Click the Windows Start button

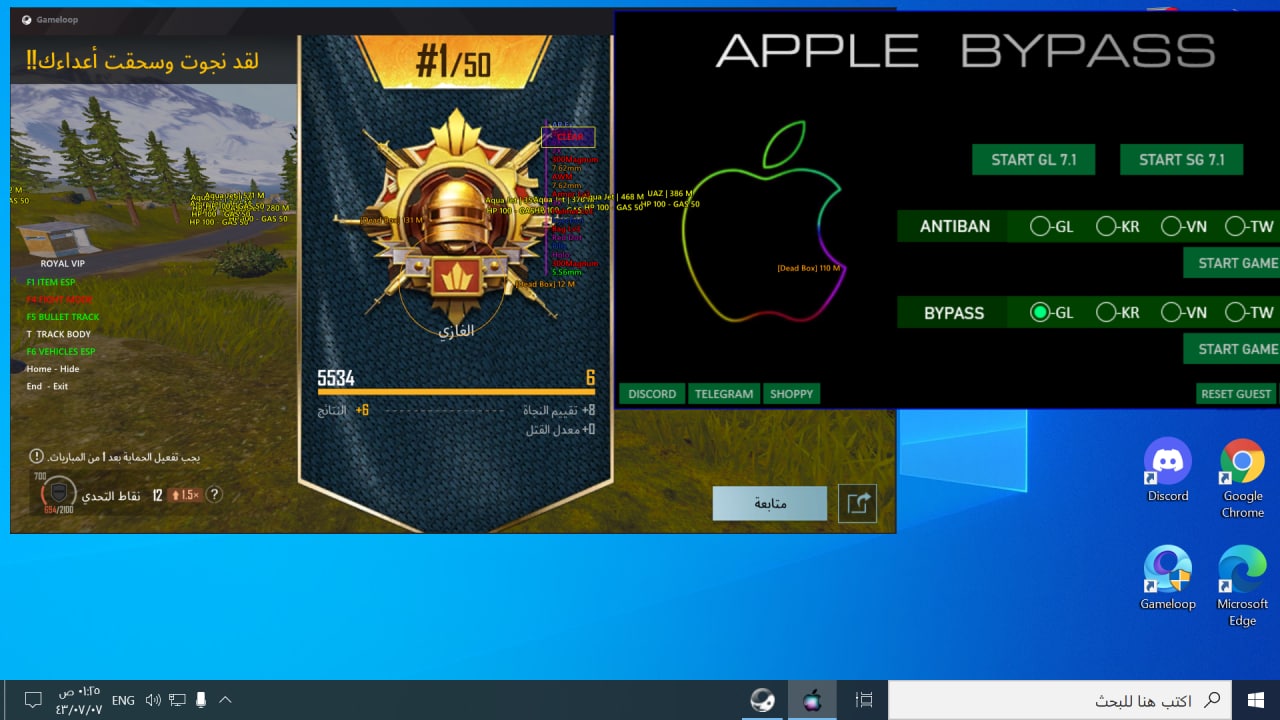tap(1256, 700)
